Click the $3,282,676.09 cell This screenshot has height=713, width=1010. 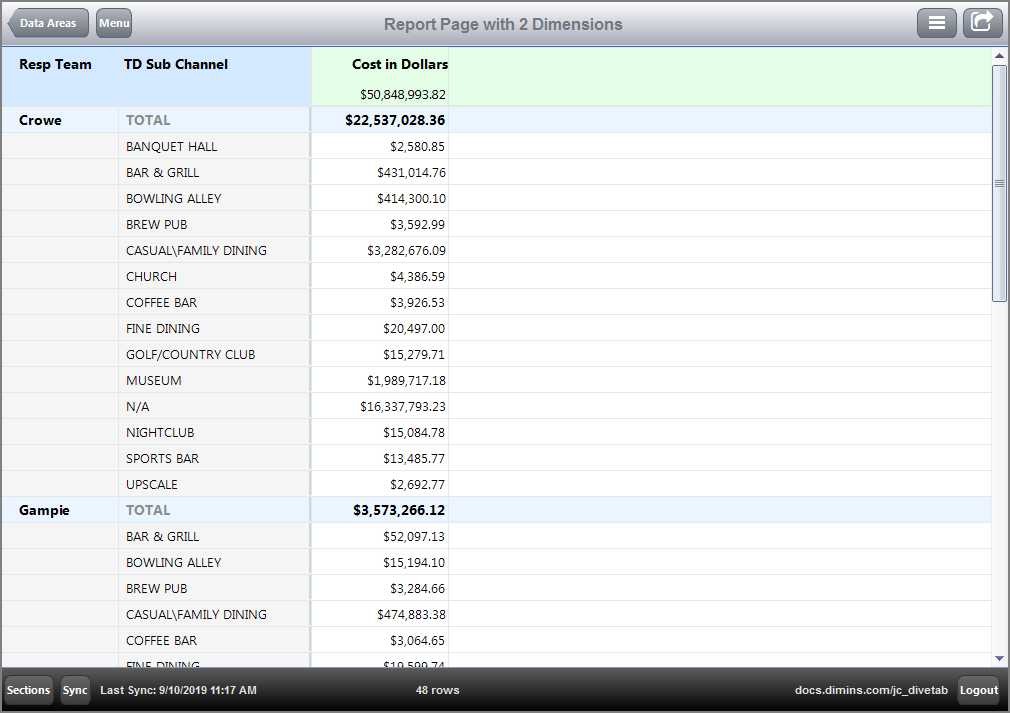[406, 251]
